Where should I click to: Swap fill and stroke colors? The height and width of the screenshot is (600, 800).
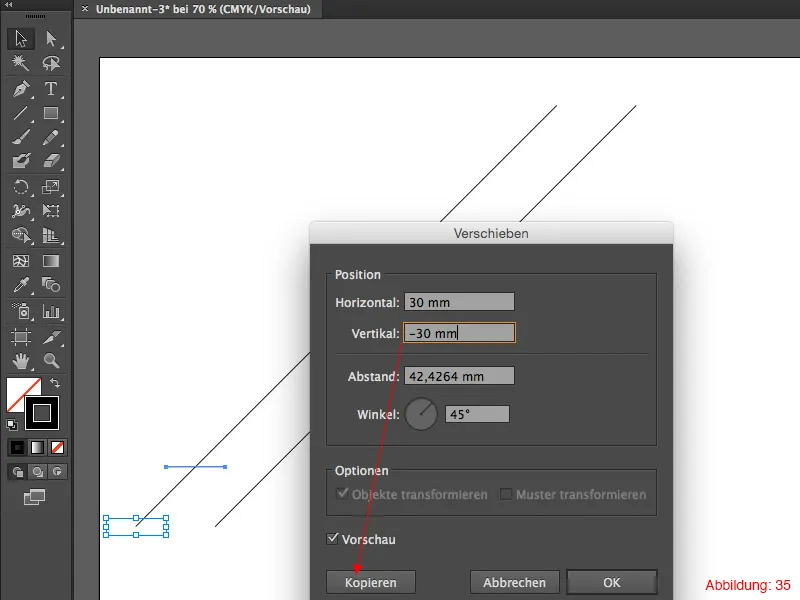(x=55, y=383)
